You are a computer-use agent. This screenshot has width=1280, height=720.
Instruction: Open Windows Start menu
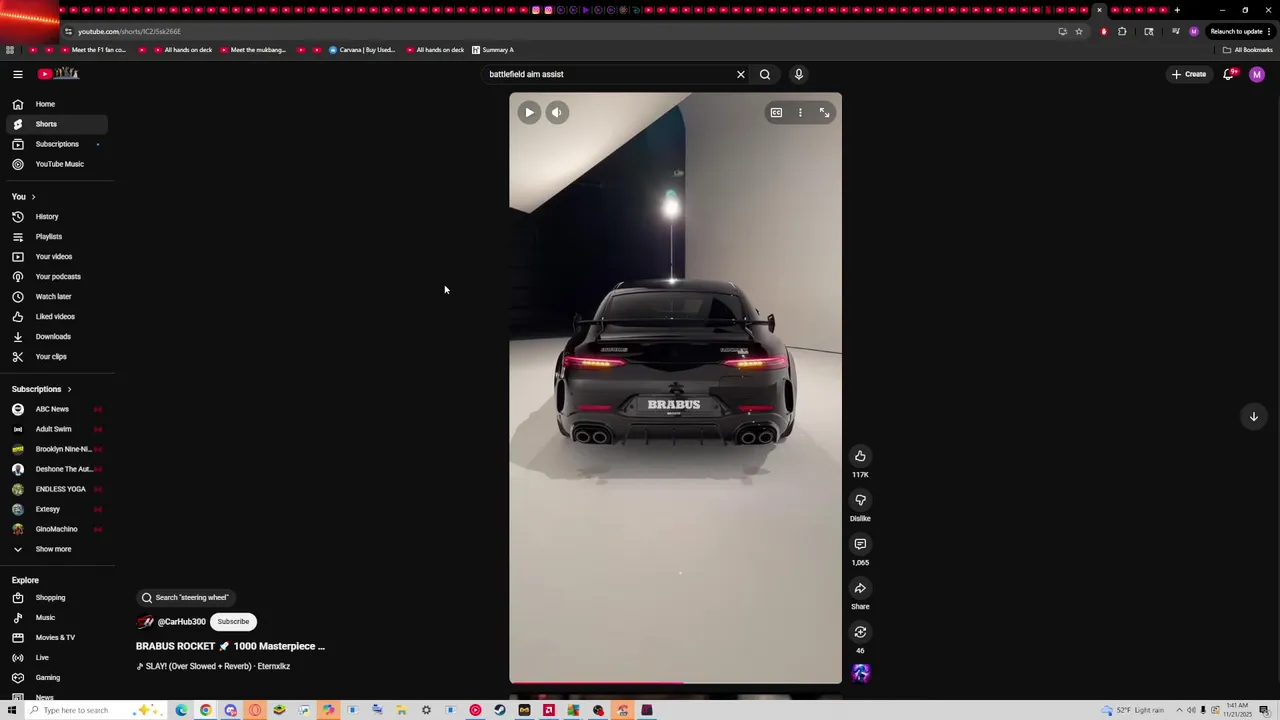click(x=11, y=710)
